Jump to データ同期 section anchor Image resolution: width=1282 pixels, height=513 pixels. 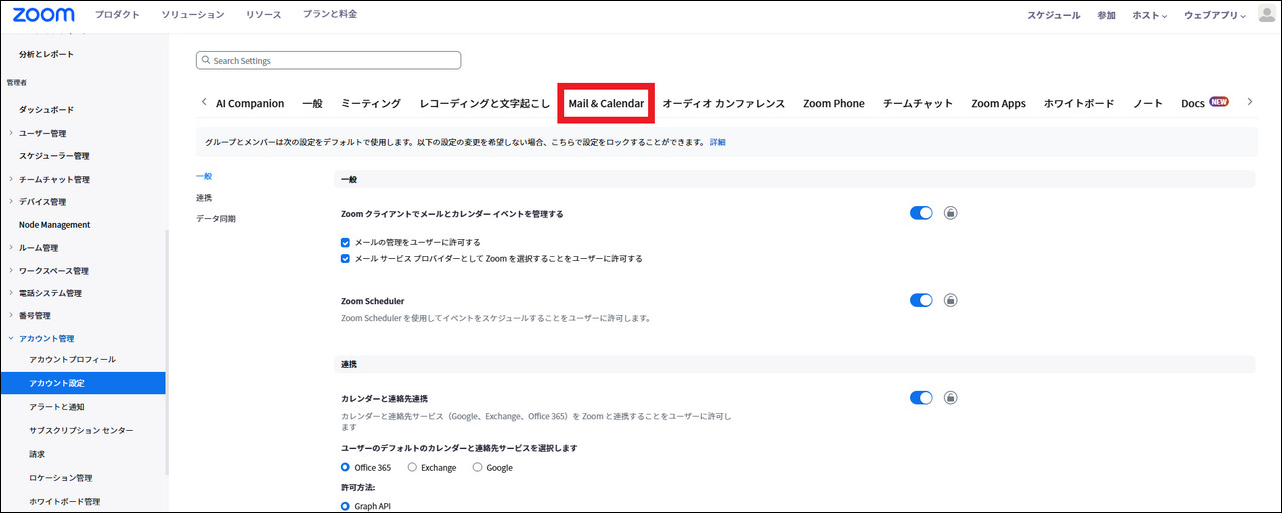click(216, 218)
